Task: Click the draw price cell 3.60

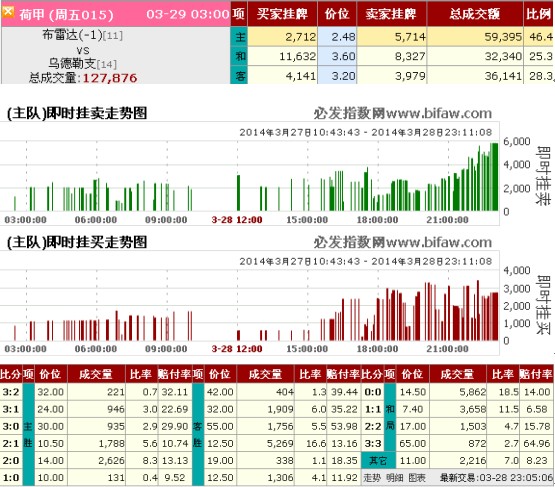Action: click(337, 56)
